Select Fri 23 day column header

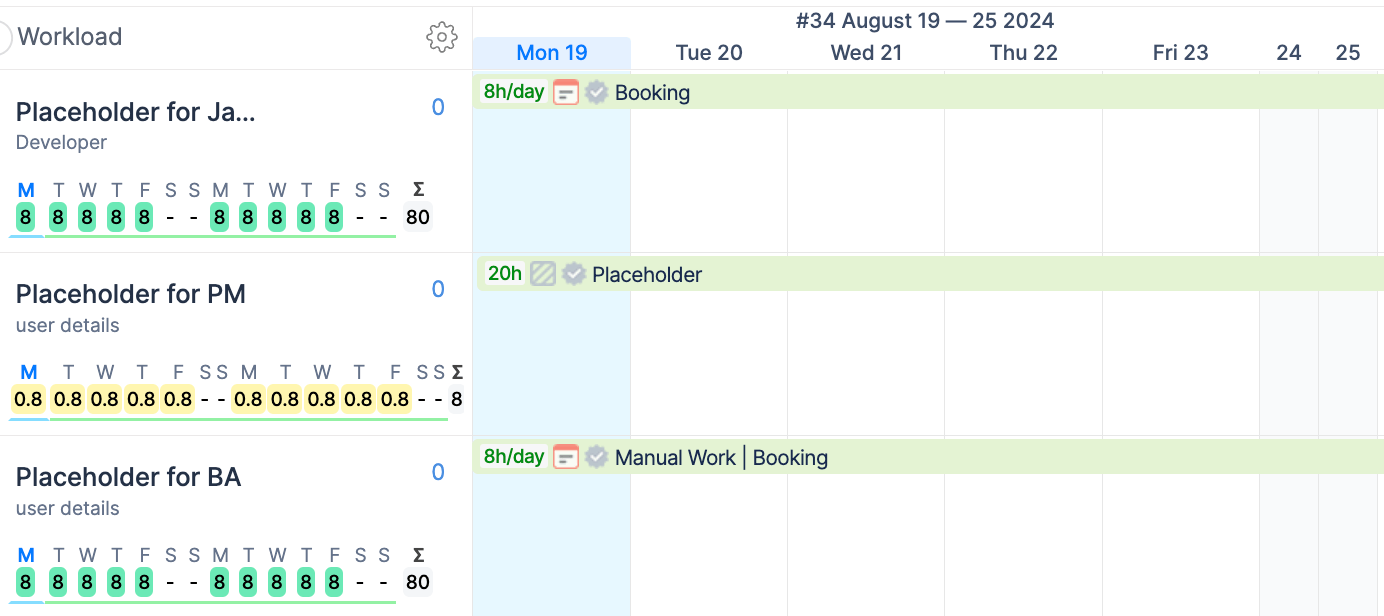(1180, 53)
